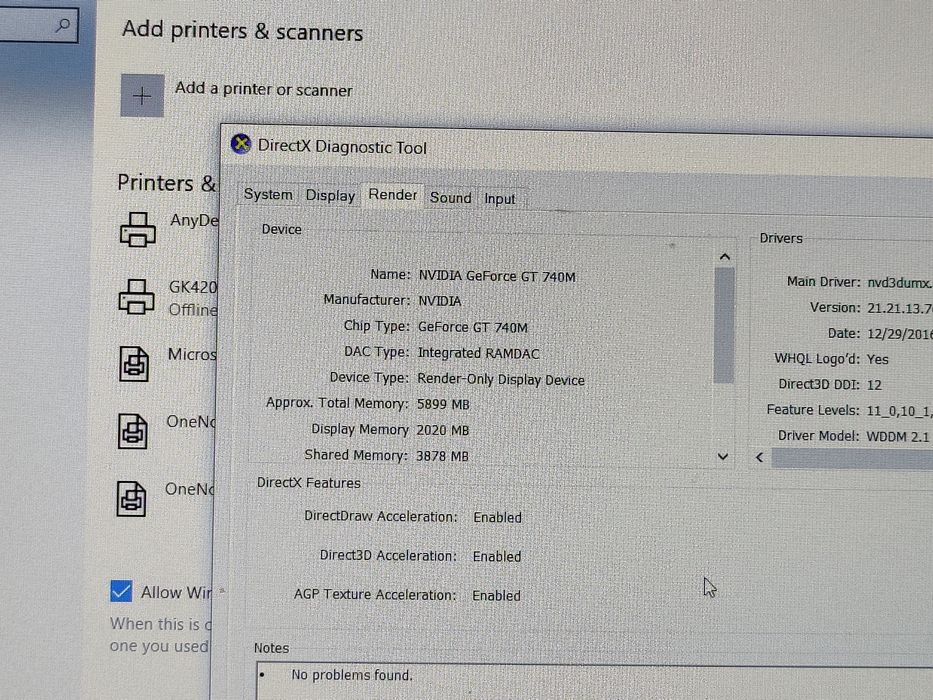
Task: Open the Render tab
Action: (x=393, y=195)
